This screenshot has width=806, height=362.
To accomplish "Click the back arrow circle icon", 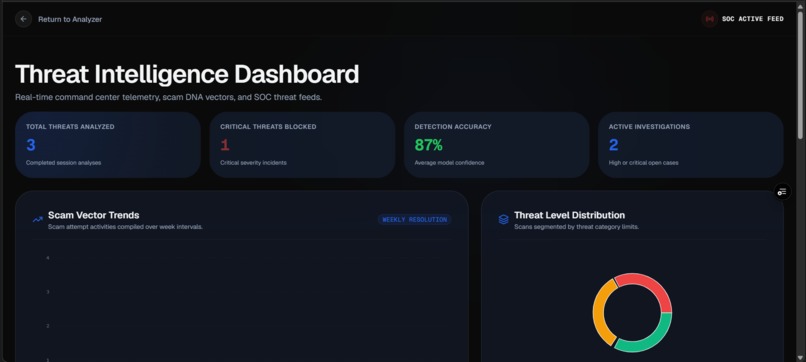I will tap(23, 19).
